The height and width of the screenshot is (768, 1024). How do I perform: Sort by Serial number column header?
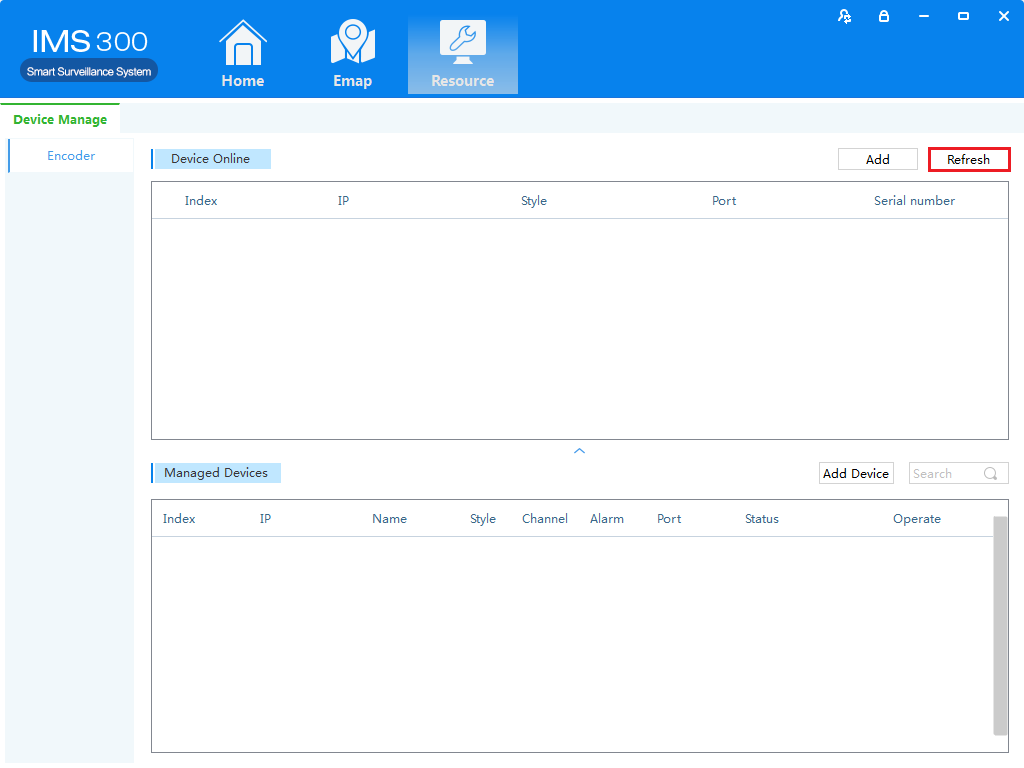(x=914, y=201)
